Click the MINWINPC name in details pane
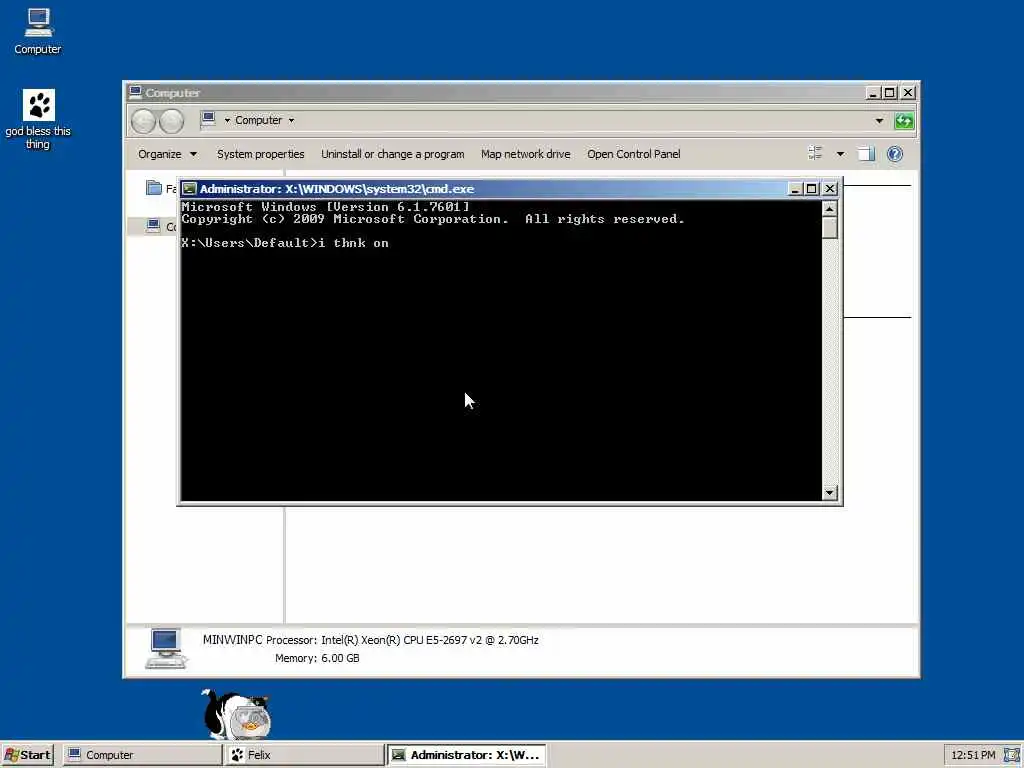Viewport: 1024px width, 768px height. click(232, 640)
